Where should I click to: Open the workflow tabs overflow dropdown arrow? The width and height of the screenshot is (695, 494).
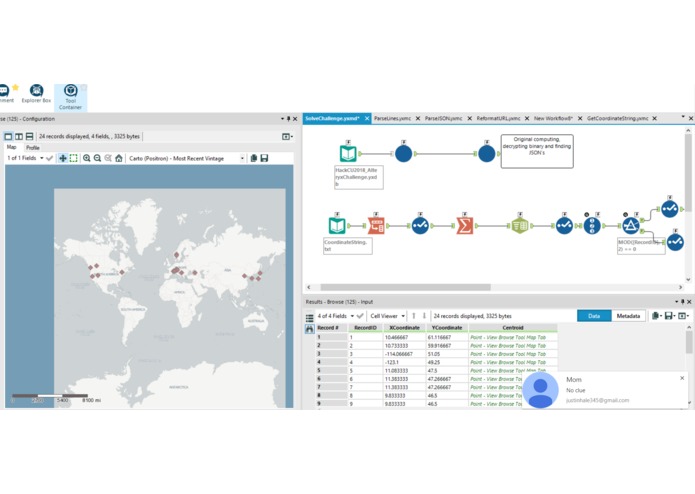(683, 118)
